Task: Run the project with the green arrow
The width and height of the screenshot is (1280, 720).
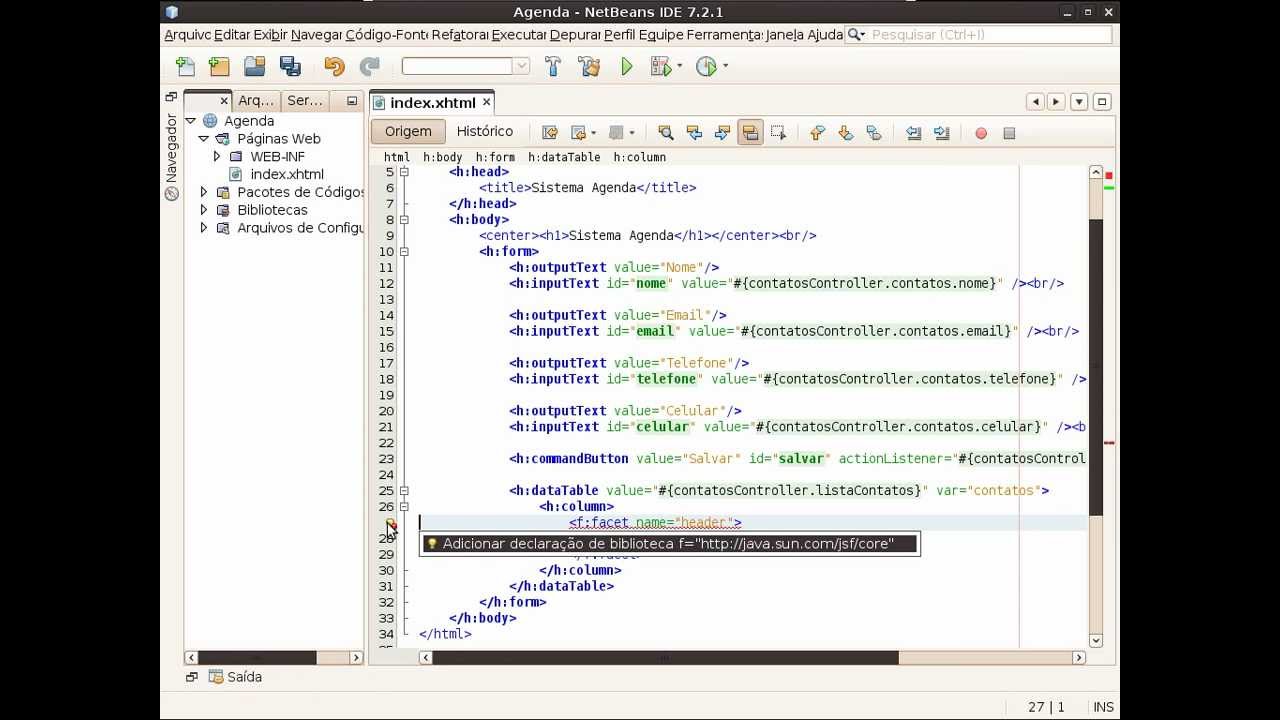Action: 627,67
